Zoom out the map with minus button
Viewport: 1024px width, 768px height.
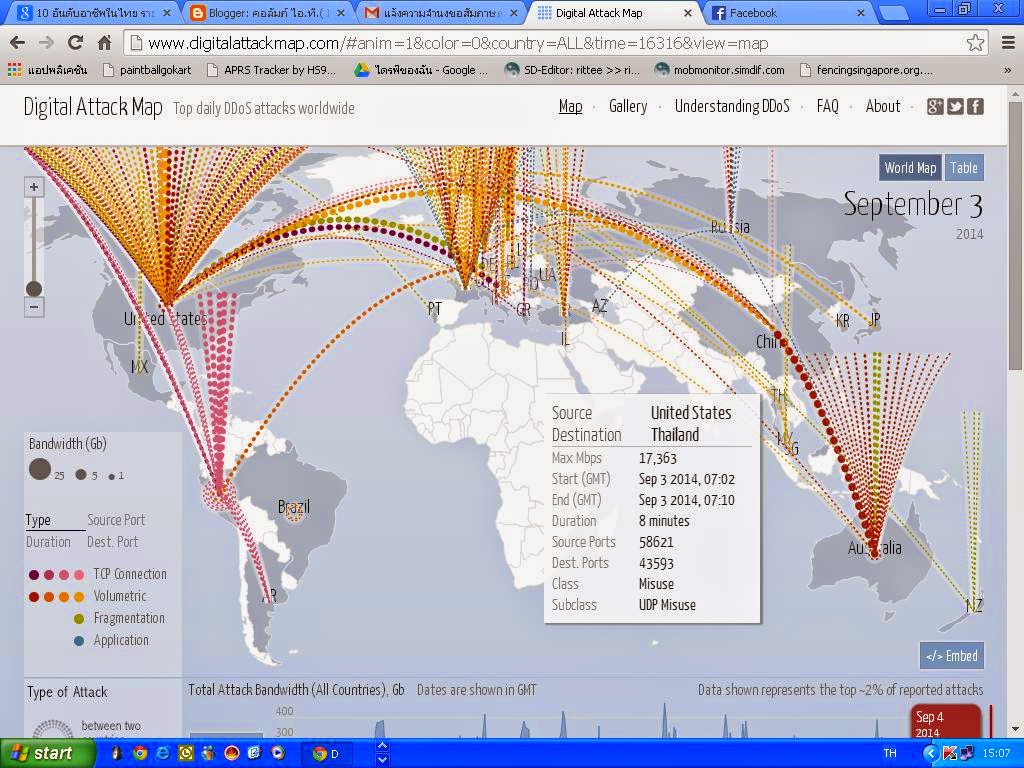coord(34,307)
